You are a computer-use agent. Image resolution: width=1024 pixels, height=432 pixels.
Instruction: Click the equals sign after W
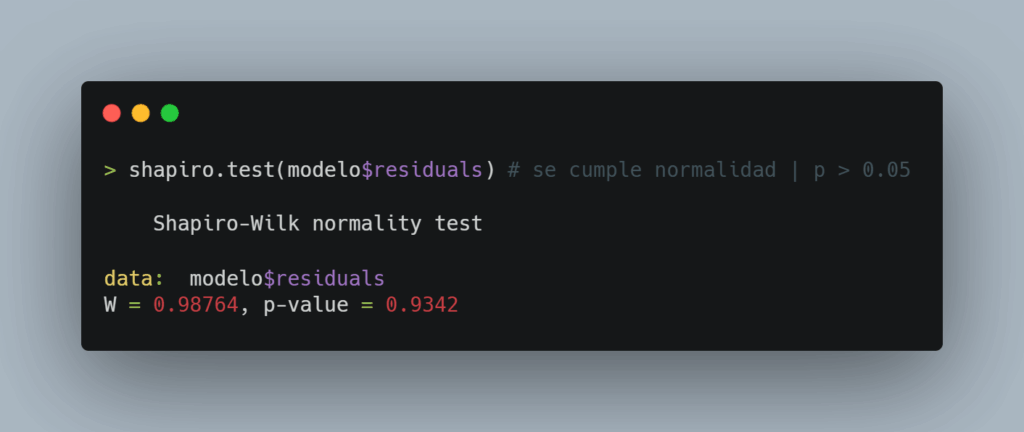tap(135, 305)
